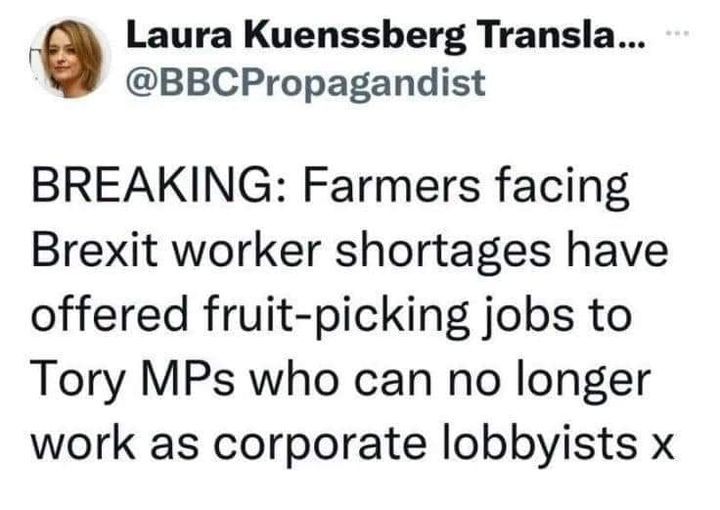
Task: Click the word corporate in the tweet
Action: (320, 448)
